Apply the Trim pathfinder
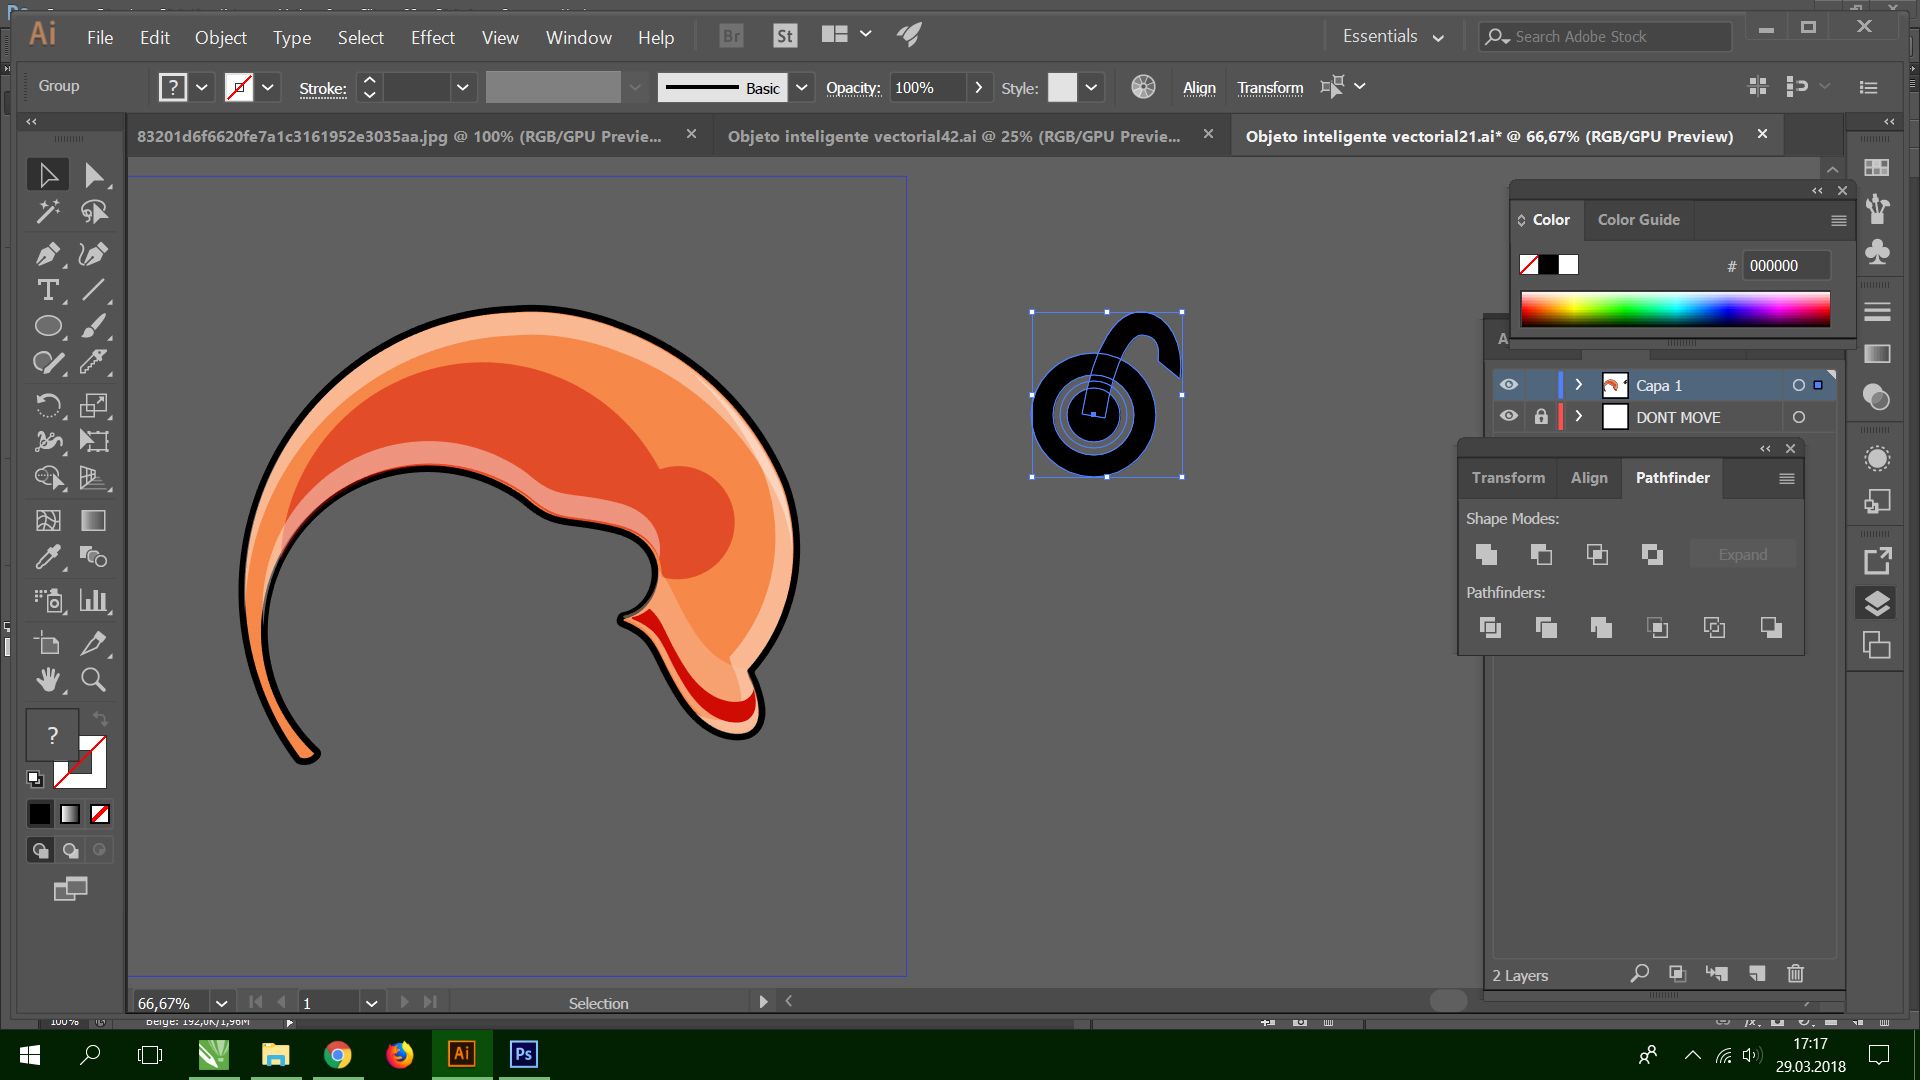The height and width of the screenshot is (1080, 1920). click(1546, 627)
